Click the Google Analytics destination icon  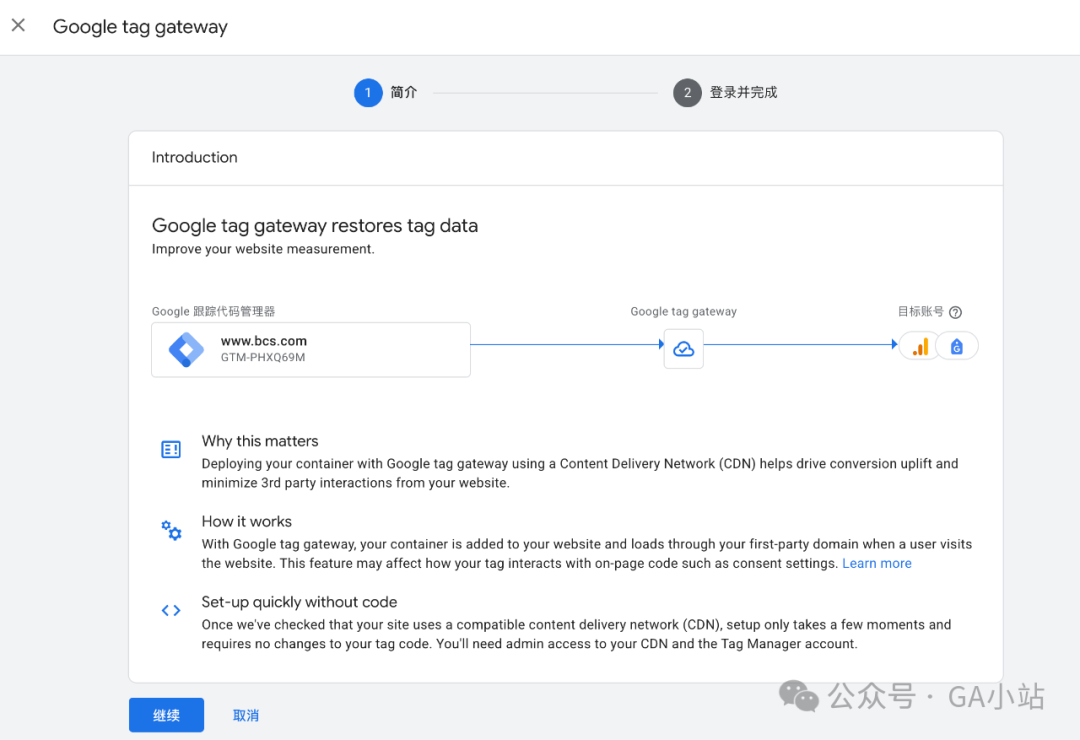coord(921,347)
